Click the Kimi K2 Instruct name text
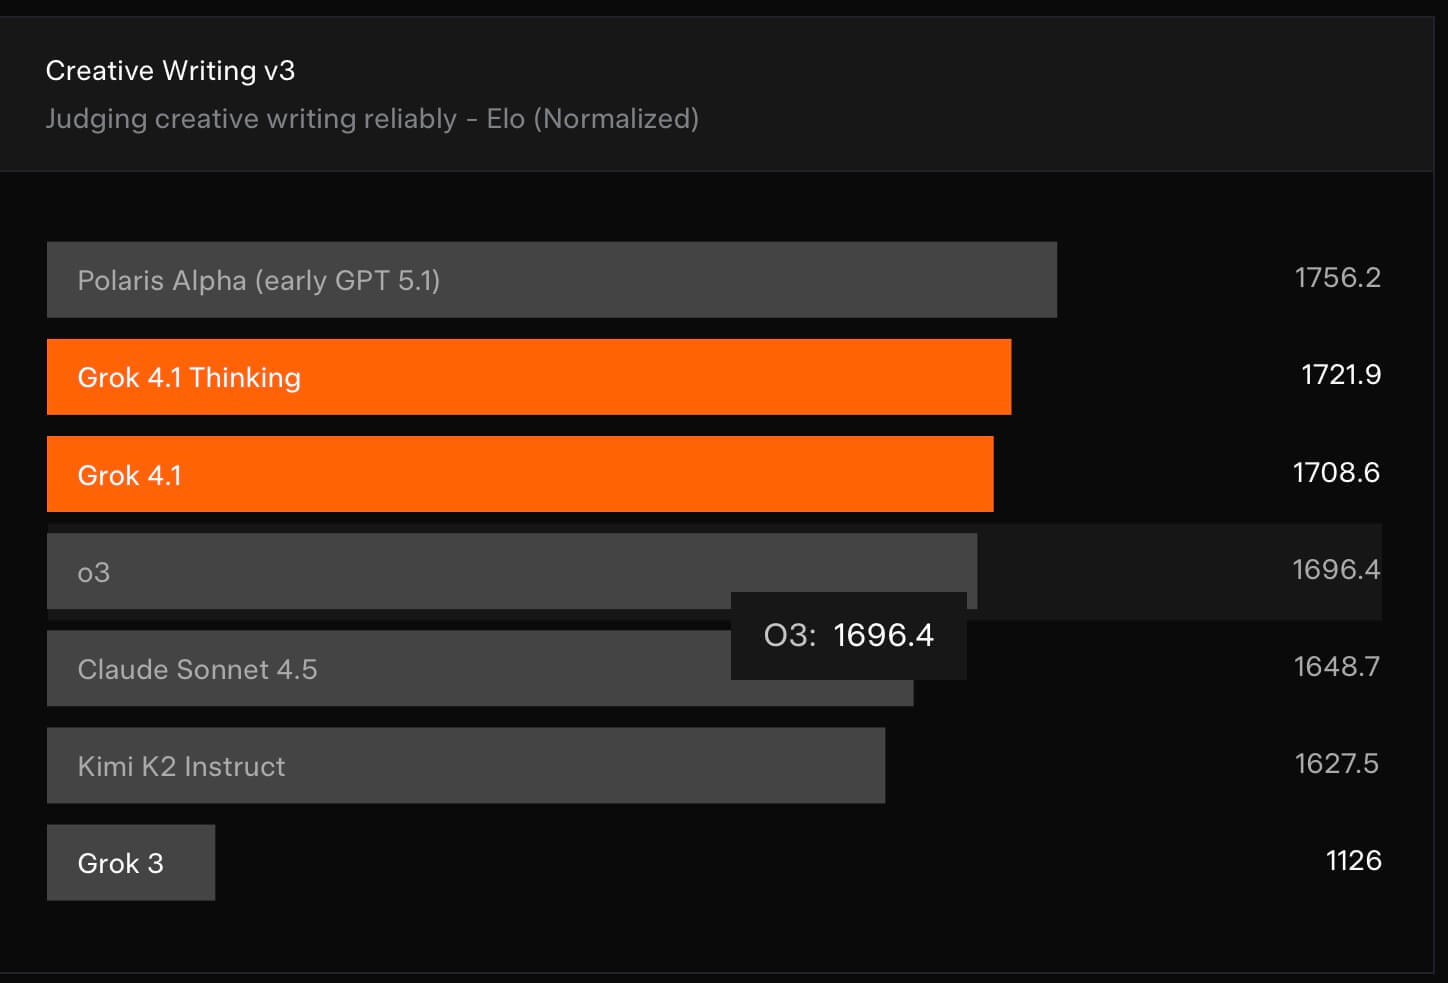The image size is (1448, 983). tap(181, 767)
